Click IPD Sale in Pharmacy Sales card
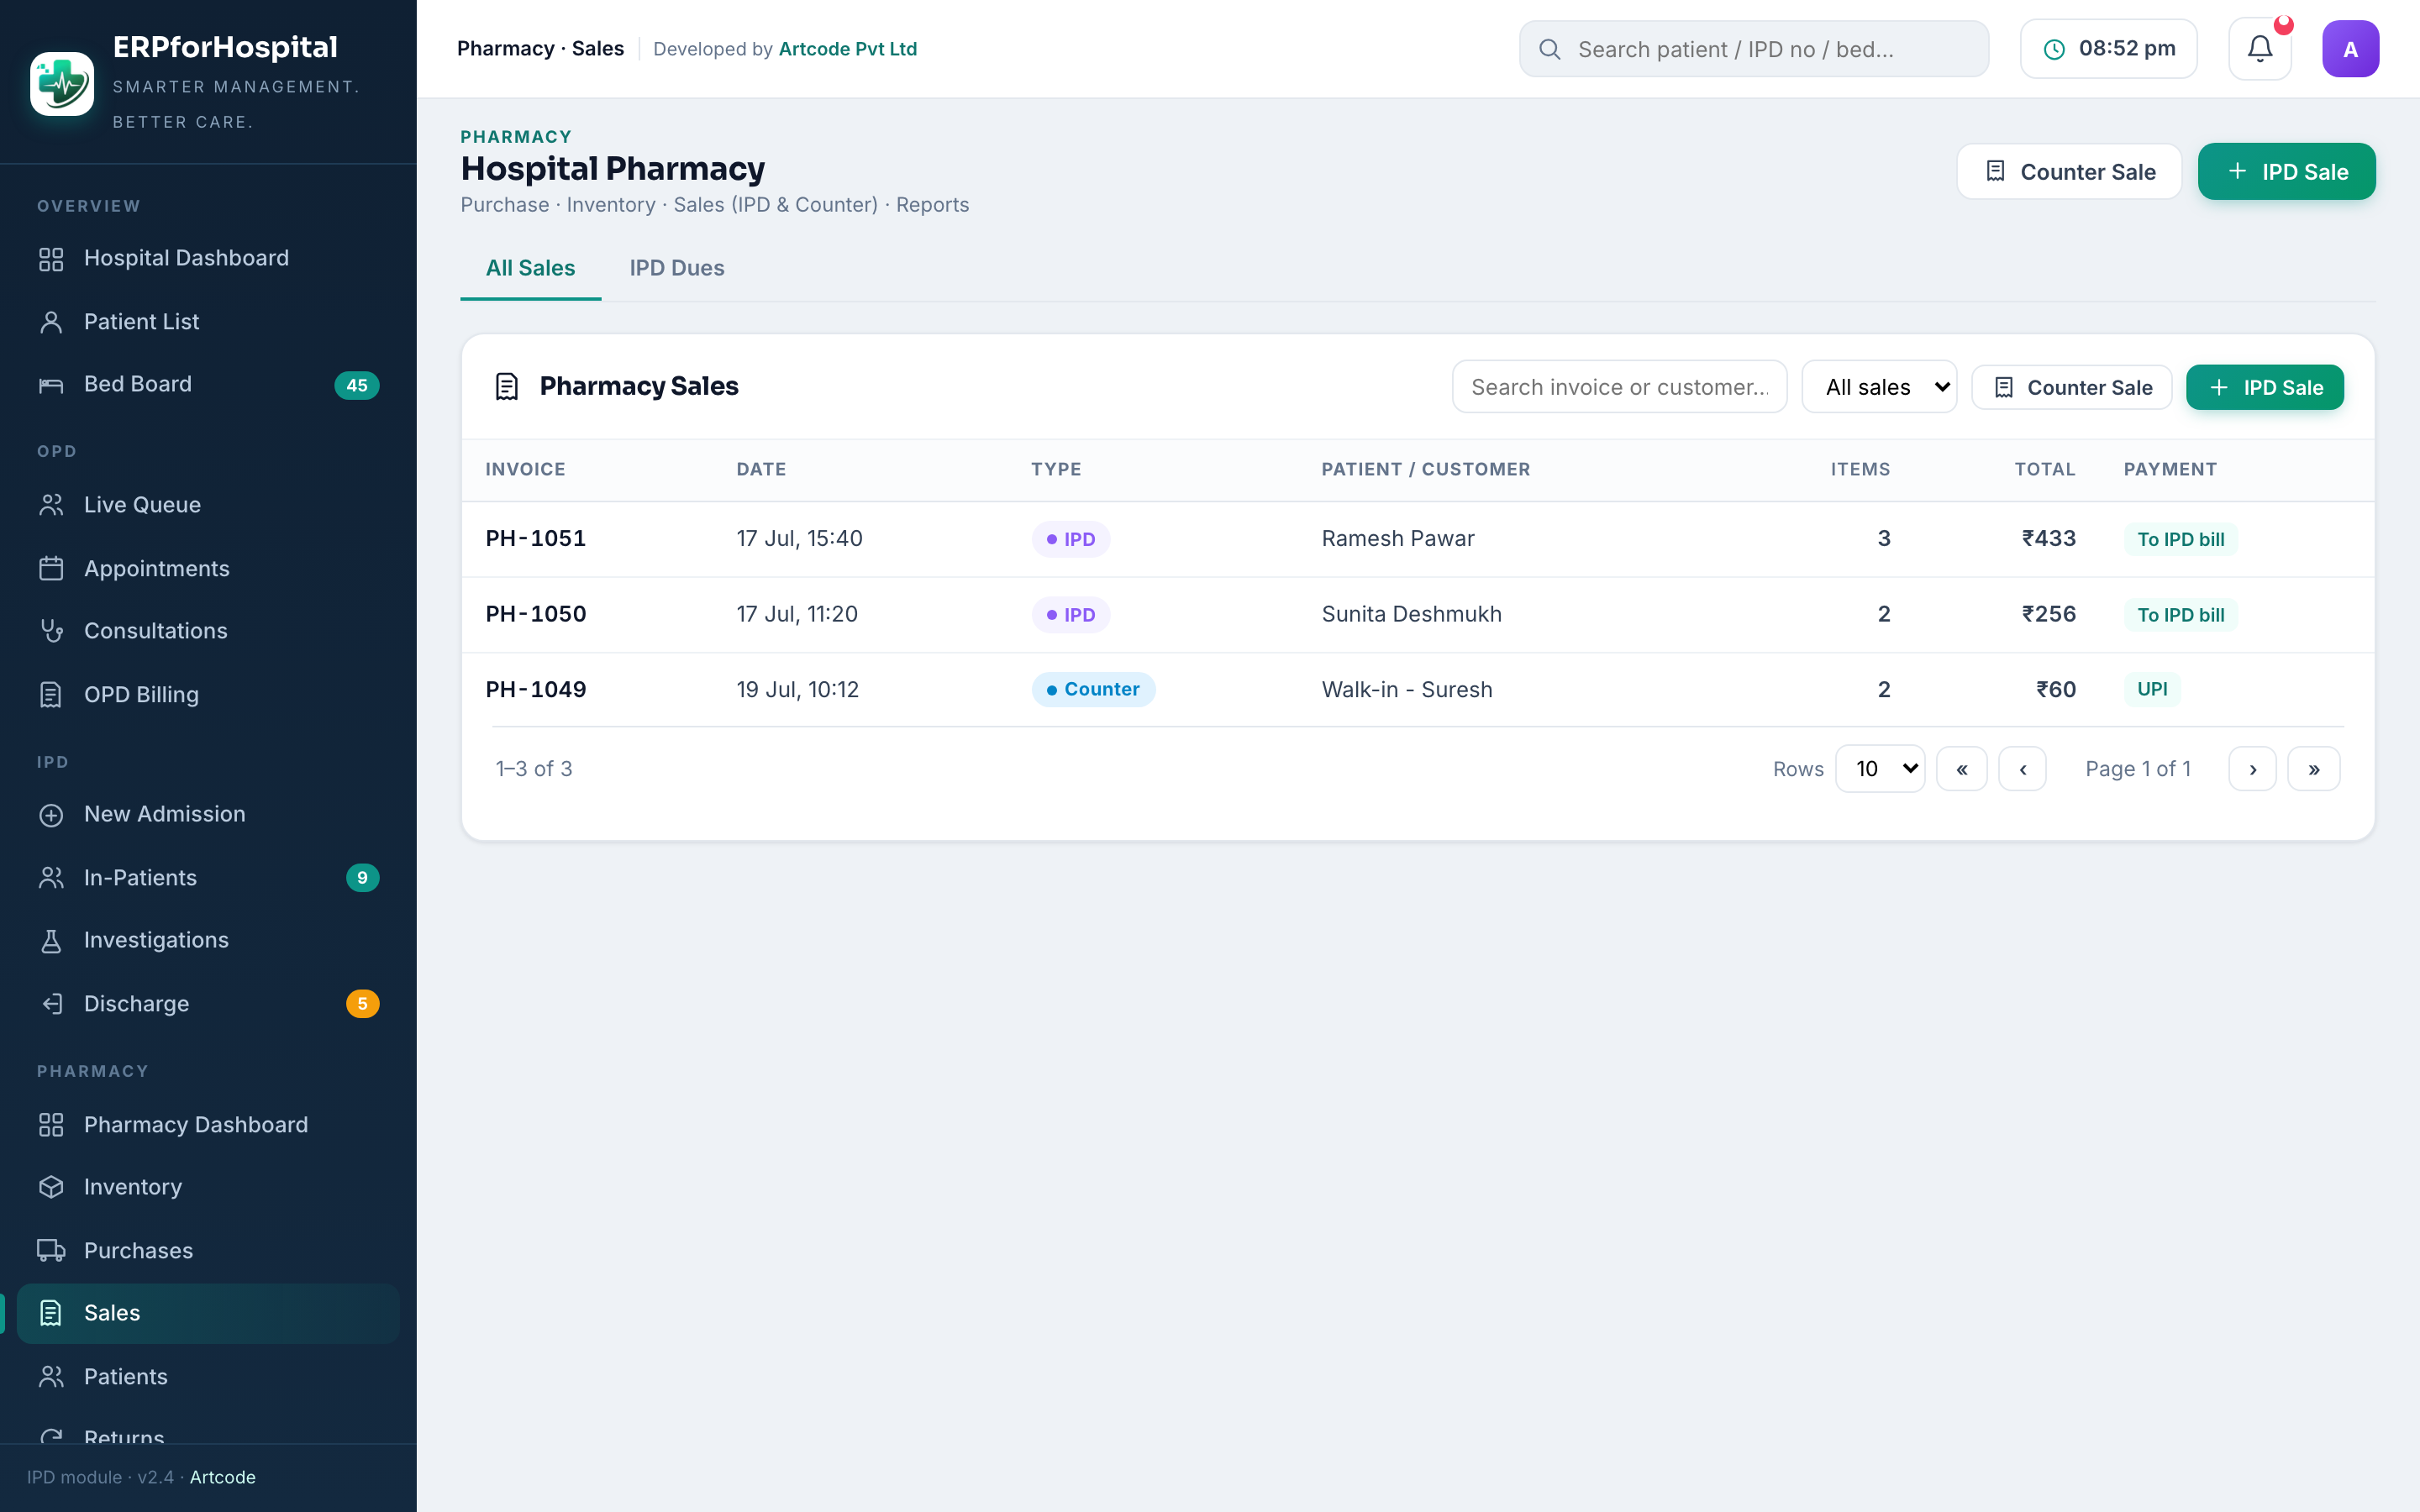 pos(2264,388)
